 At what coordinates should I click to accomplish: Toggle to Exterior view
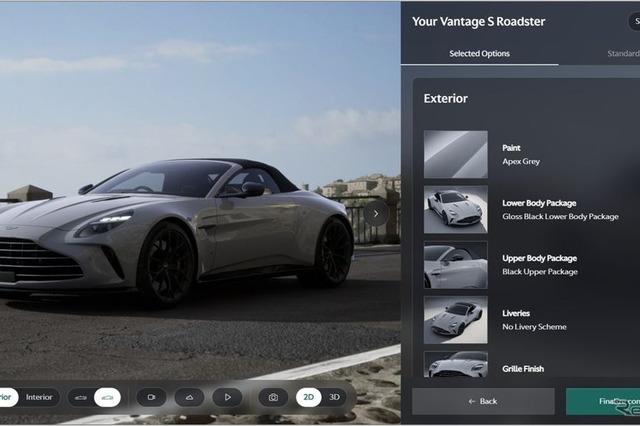6,397
